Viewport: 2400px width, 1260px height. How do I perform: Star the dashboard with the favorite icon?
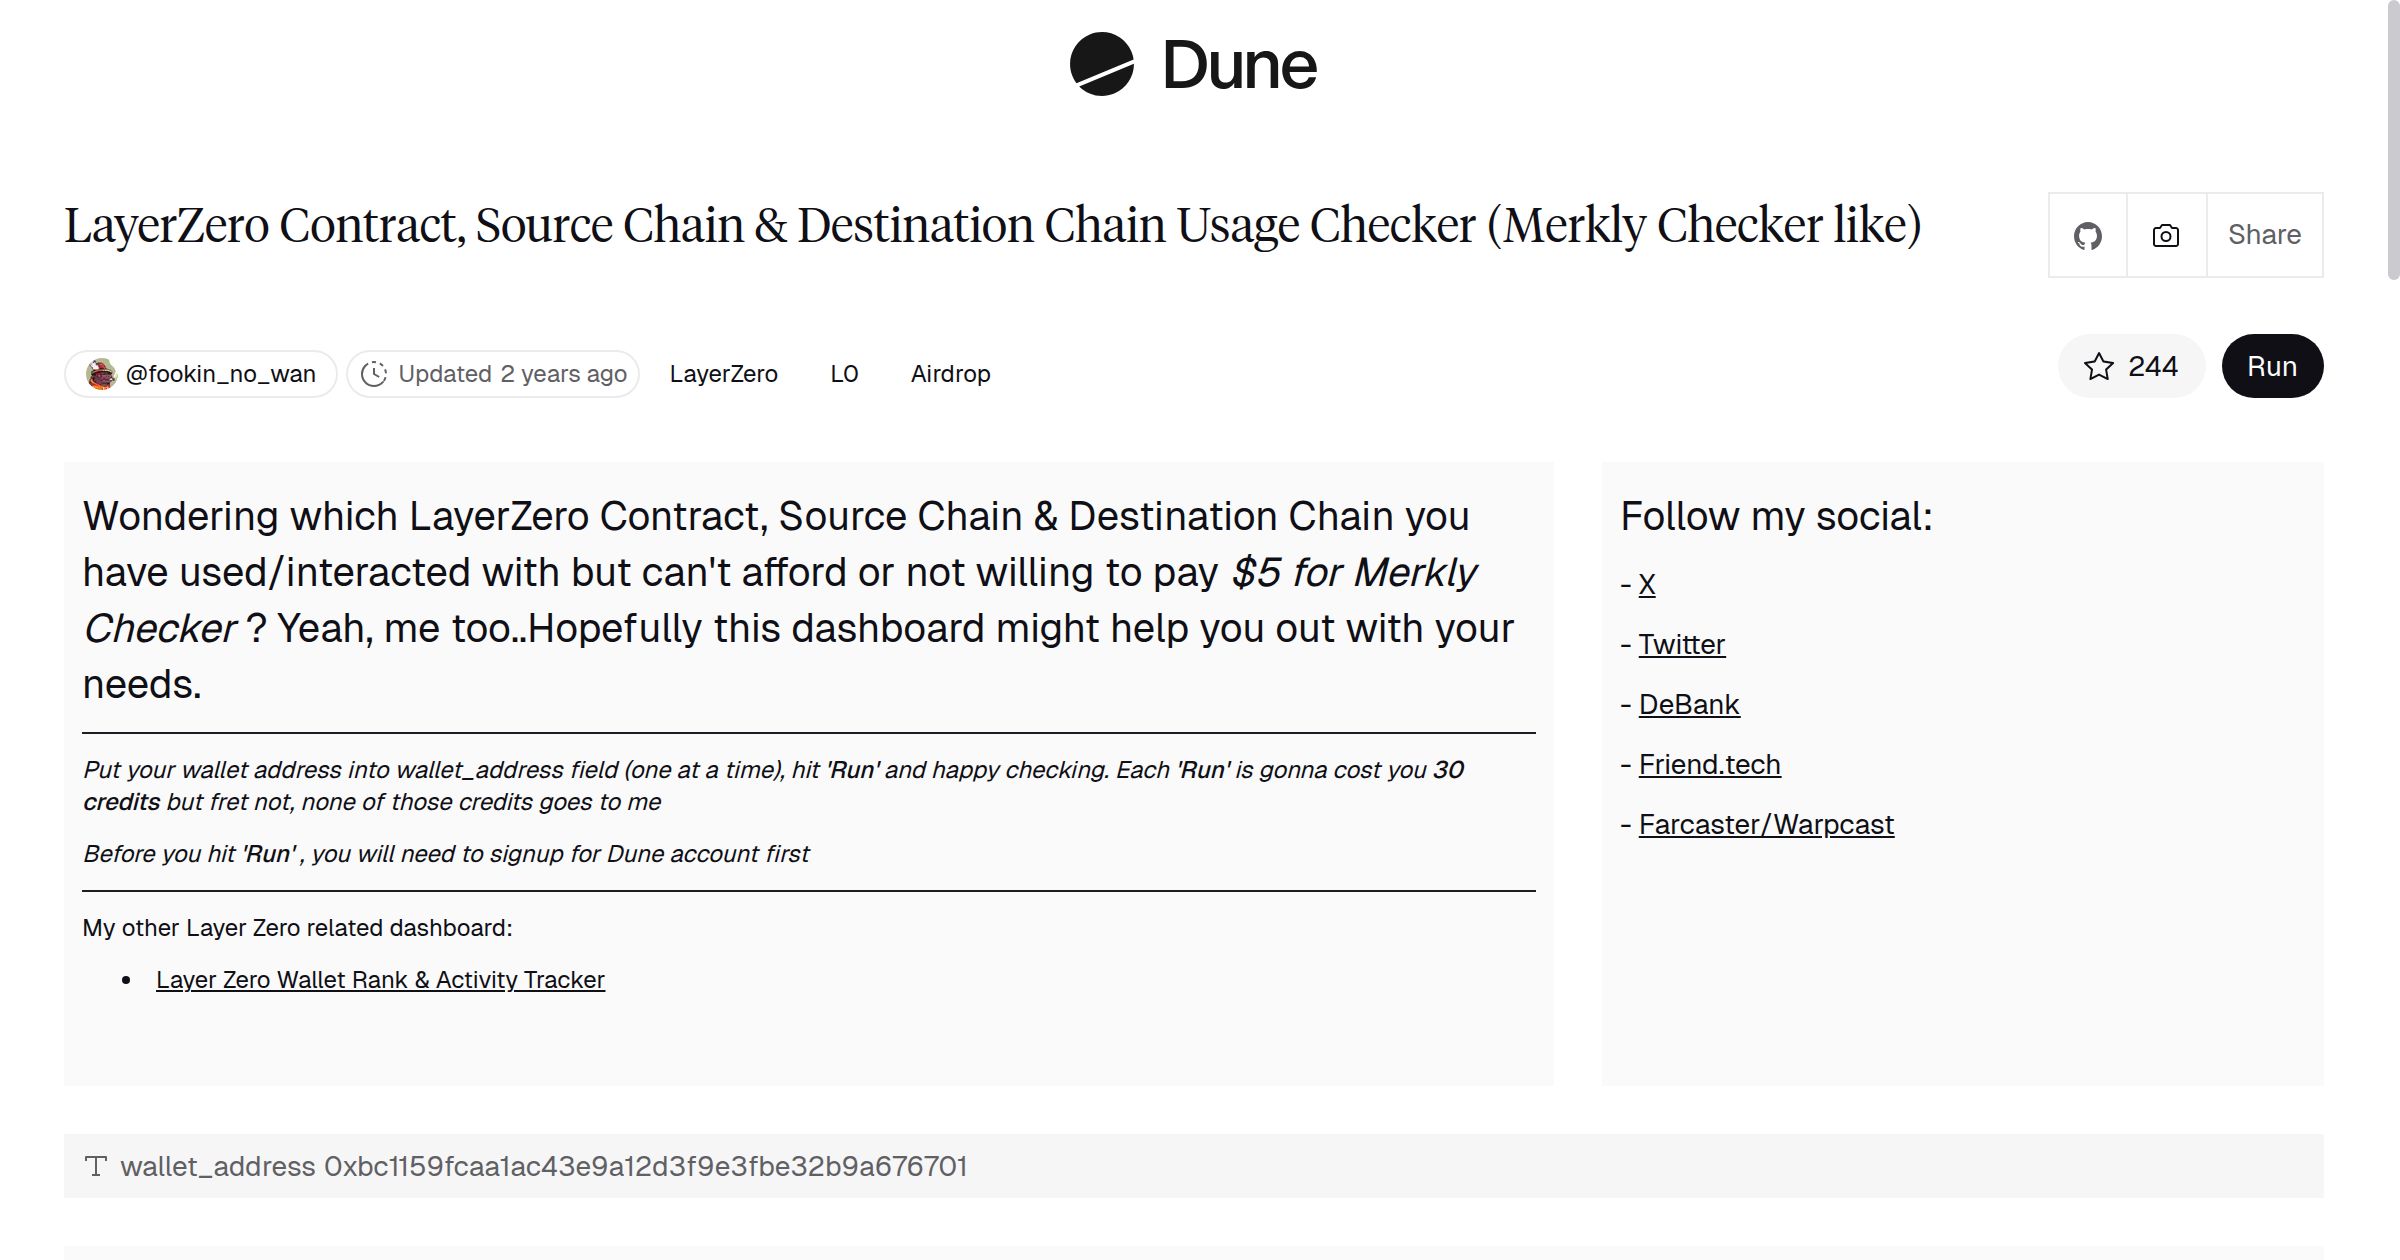pyautogui.click(x=2098, y=366)
